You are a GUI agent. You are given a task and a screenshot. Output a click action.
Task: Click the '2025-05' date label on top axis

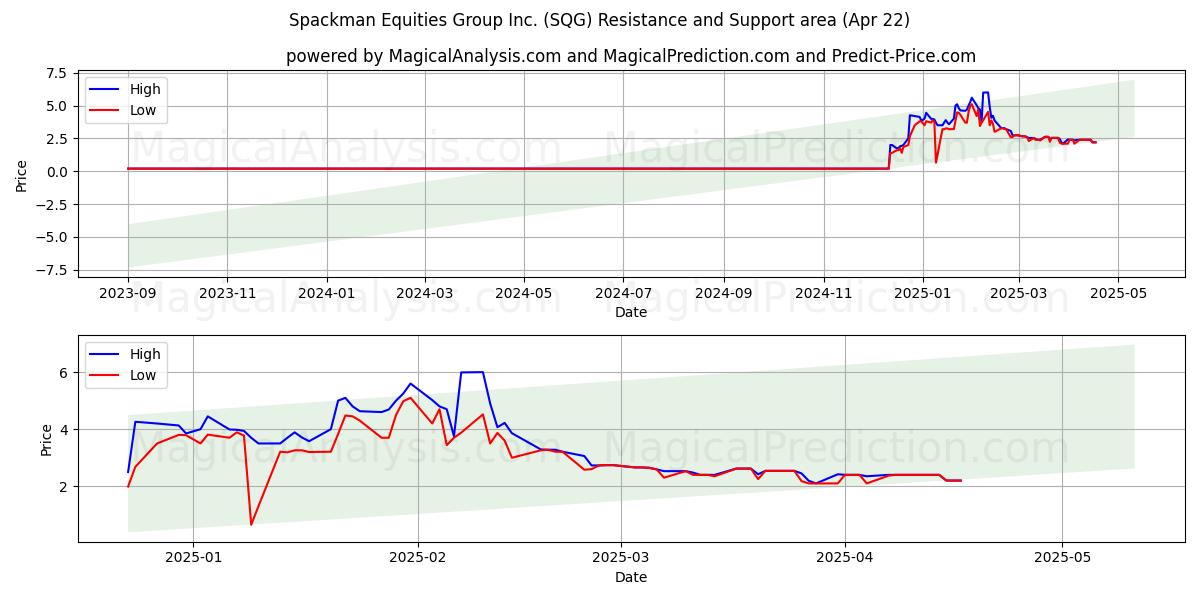(x=1118, y=293)
